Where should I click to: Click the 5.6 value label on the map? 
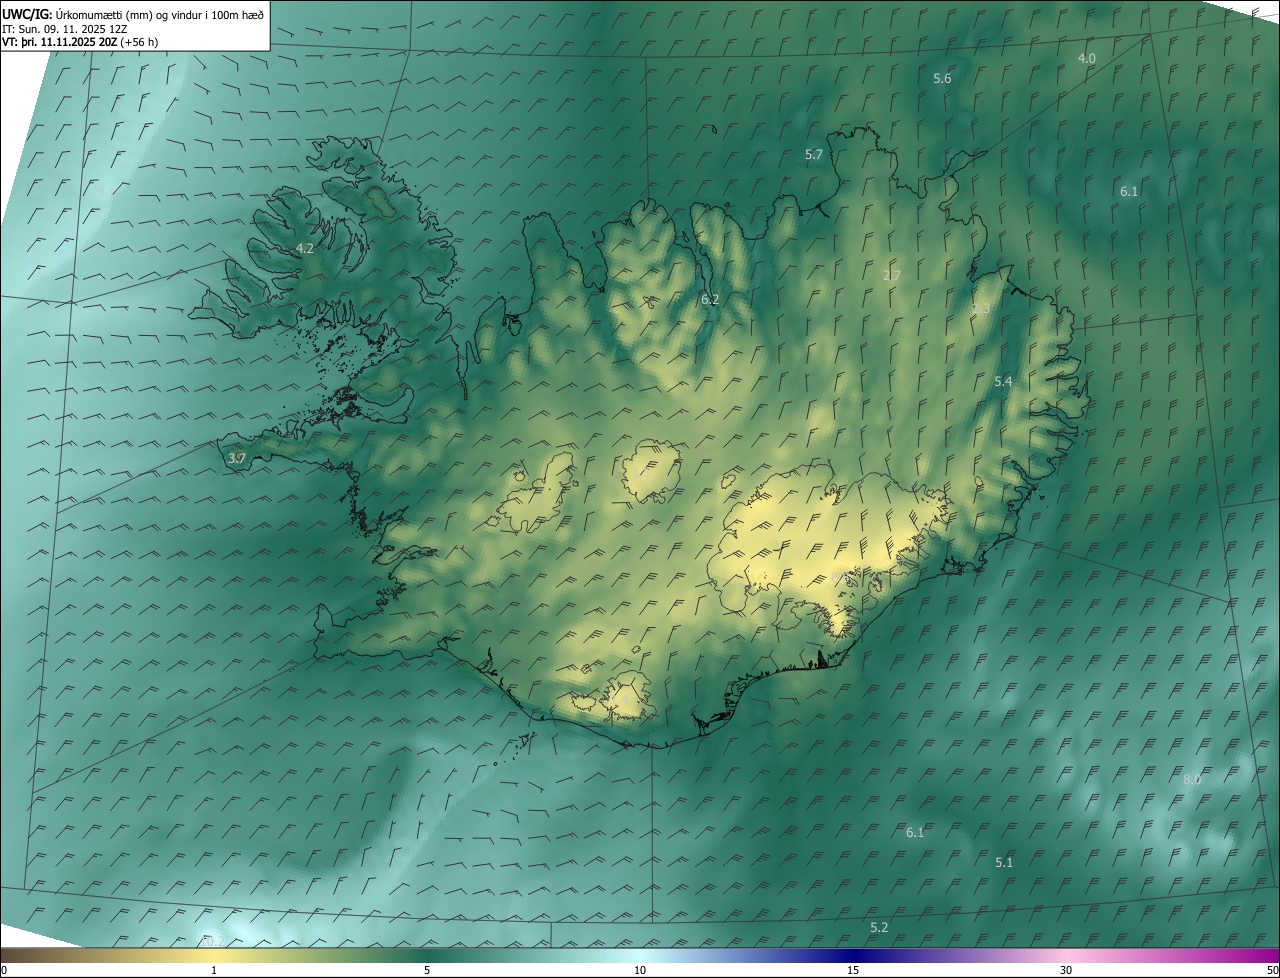[x=942, y=79]
